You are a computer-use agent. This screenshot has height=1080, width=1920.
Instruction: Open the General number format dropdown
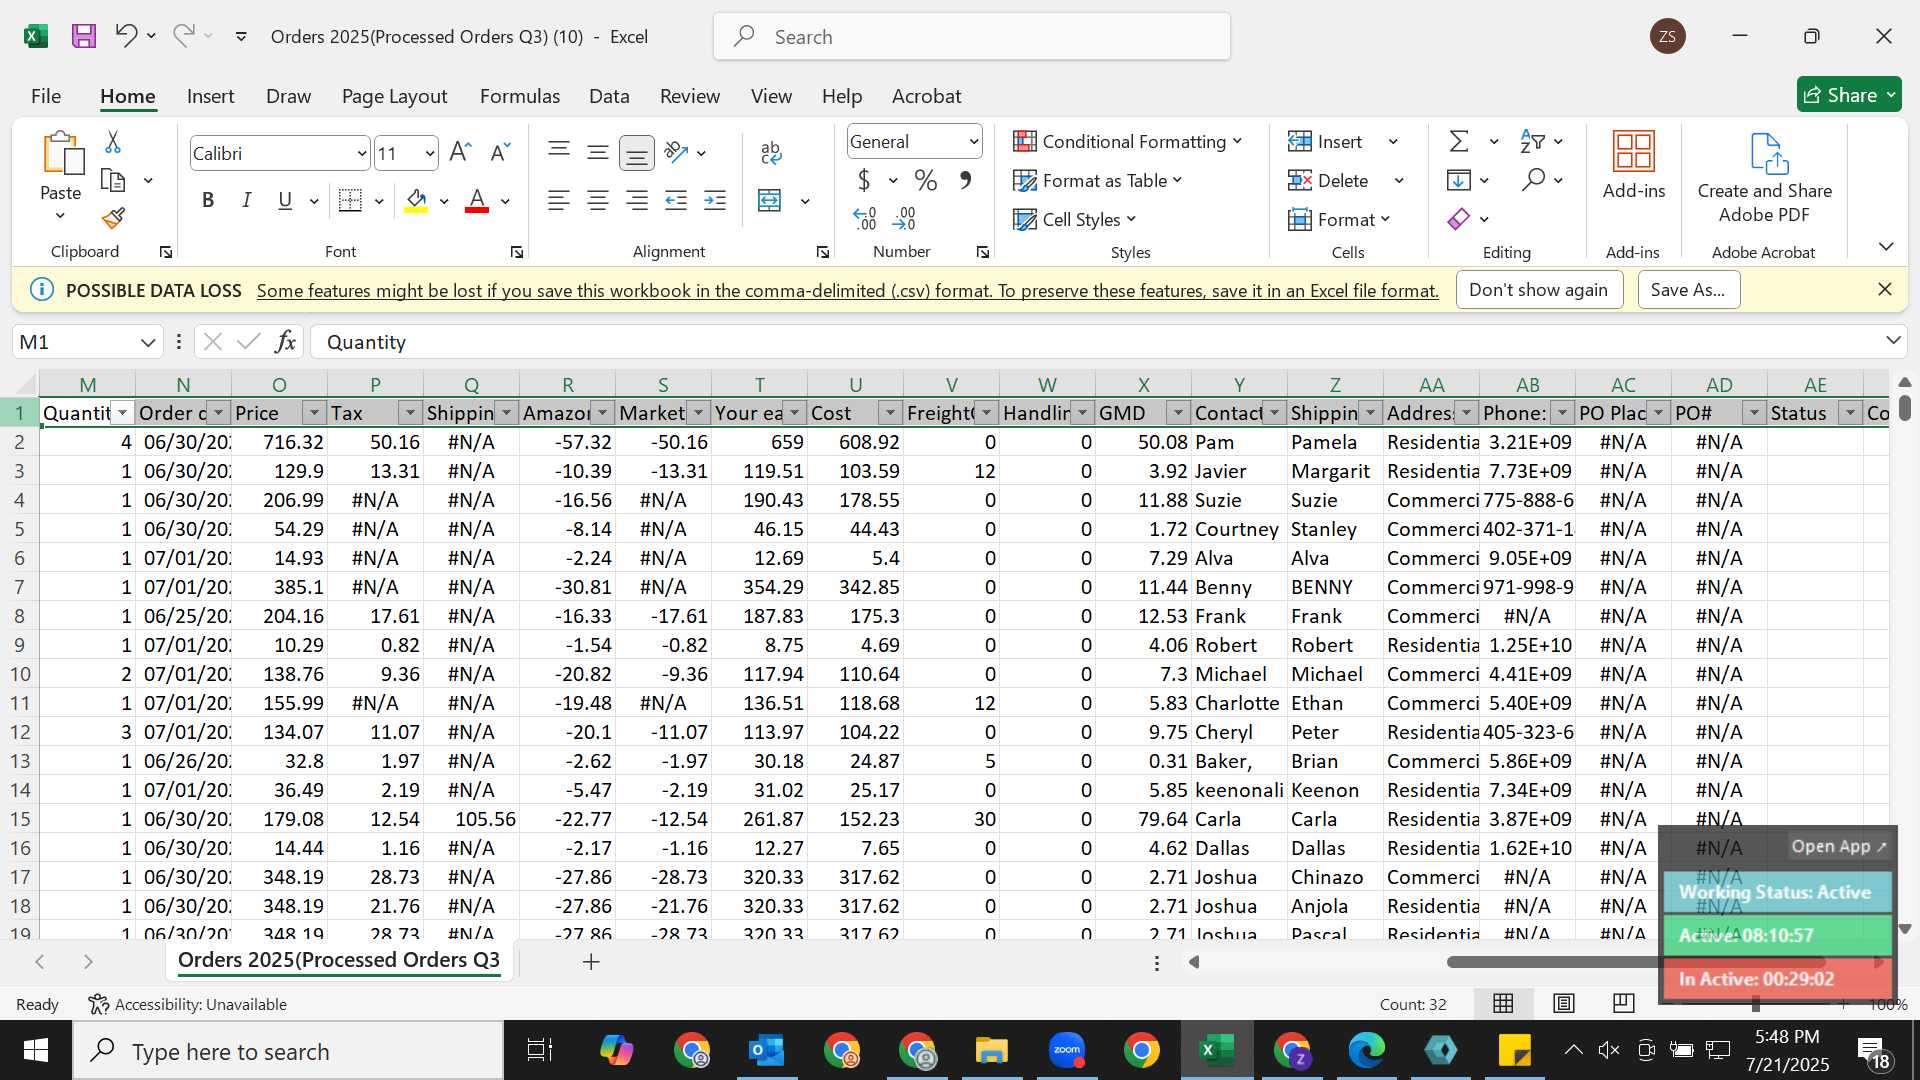pos(972,142)
